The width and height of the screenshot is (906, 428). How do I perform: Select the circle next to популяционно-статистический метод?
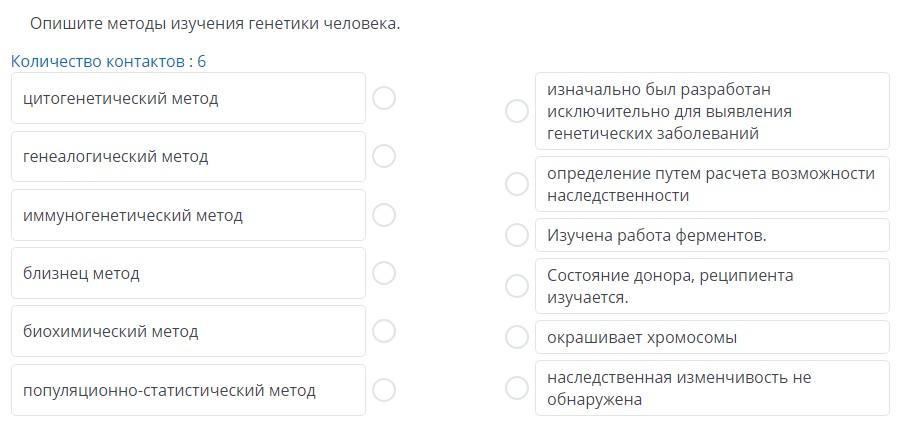pyautogui.click(x=384, y=390)
